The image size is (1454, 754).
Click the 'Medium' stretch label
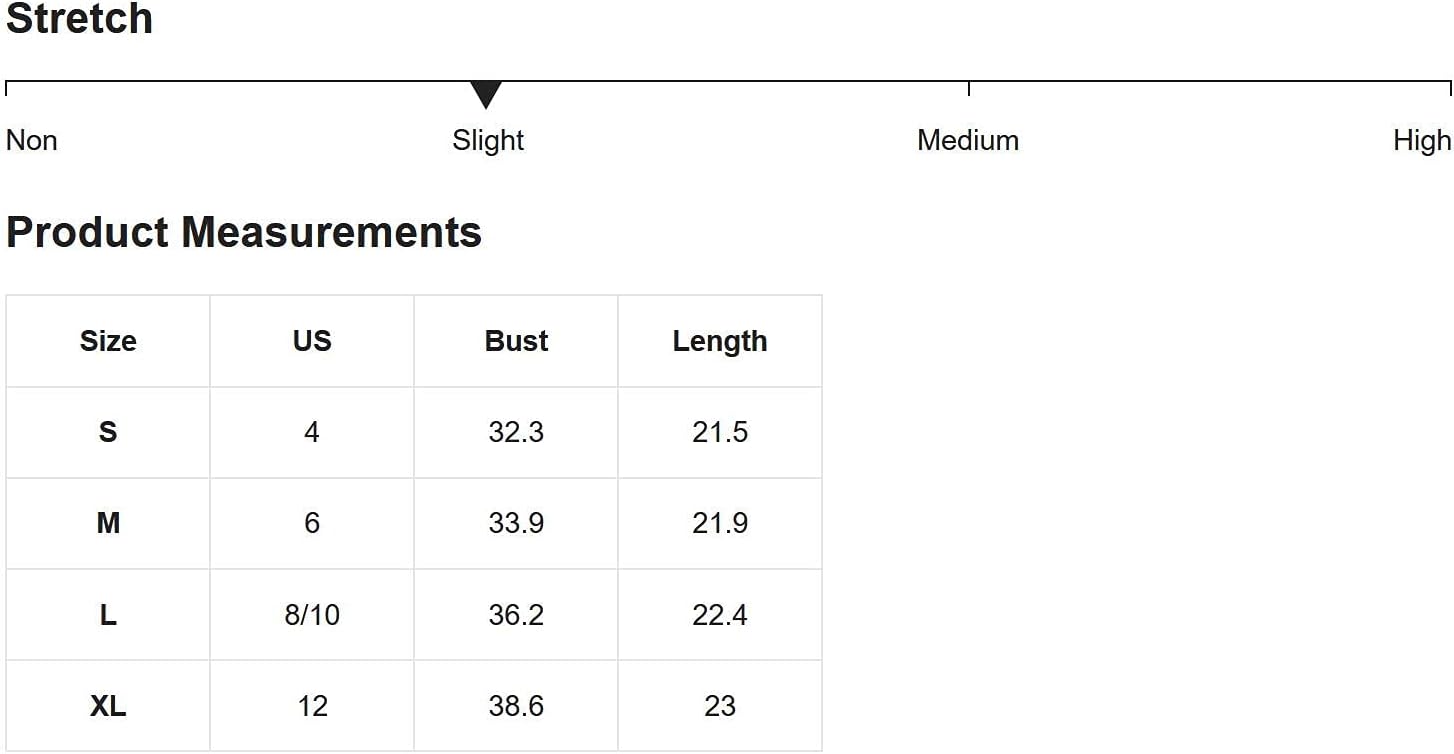967,140
